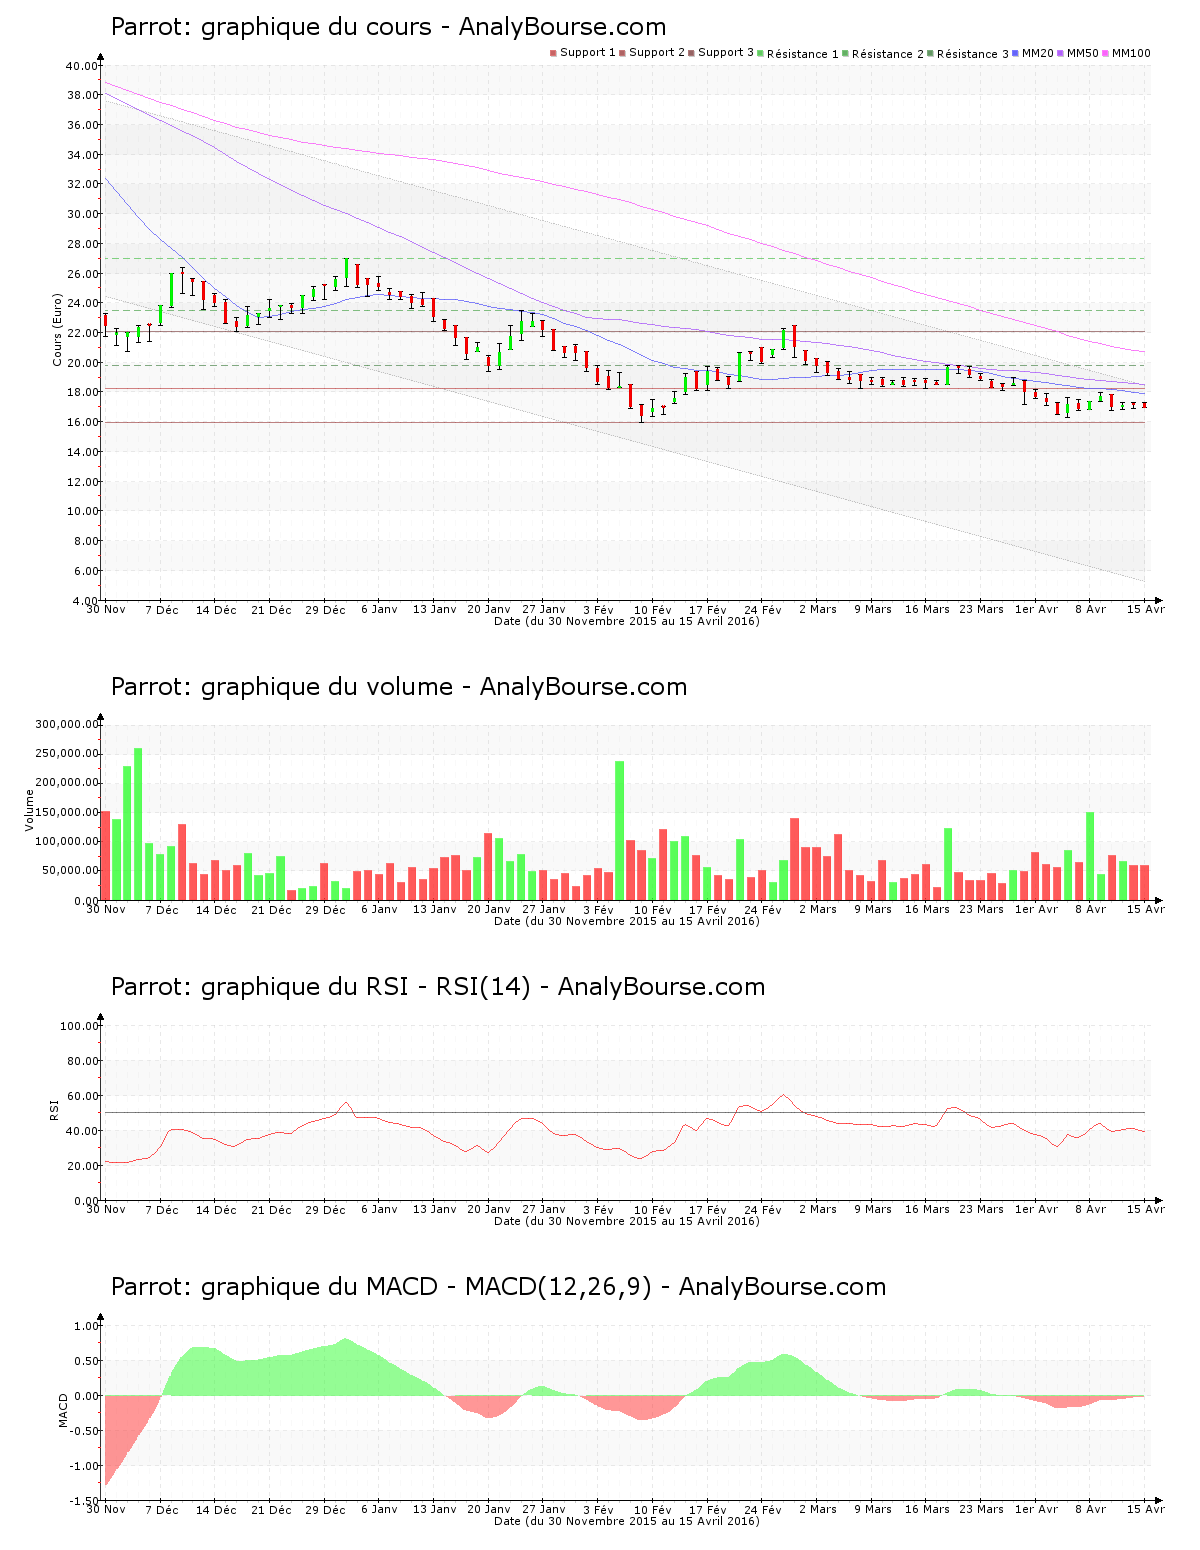Click "1.00" on the MACD axis
The width and height of the screenshot is (1200, 1550).
[87, 1326]
